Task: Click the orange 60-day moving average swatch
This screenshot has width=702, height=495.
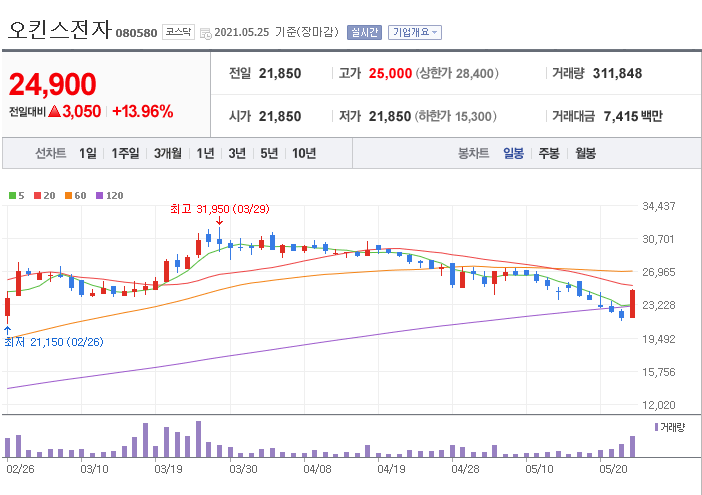Action: pos(68,196)
